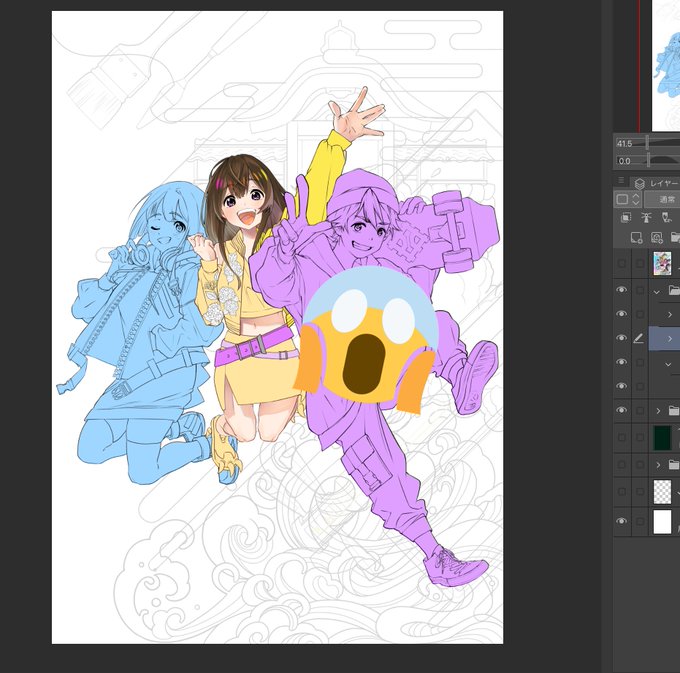
Task: Select the white paper layer thumbnail
Action: click(x=662, y=522)
